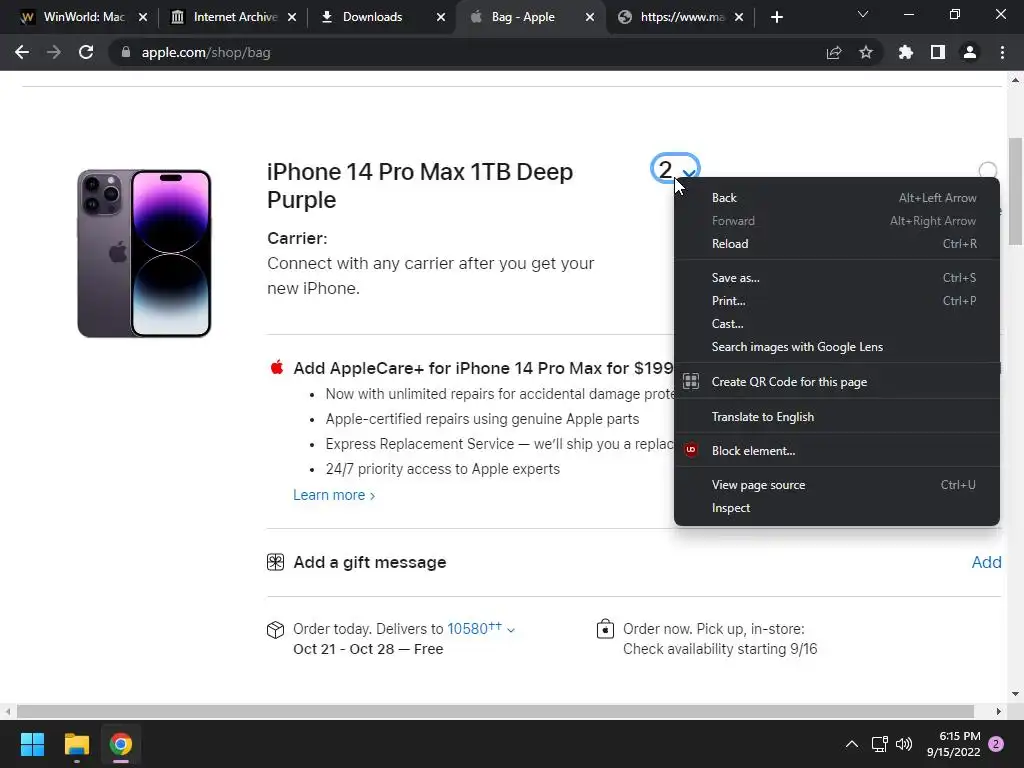
Task: Close the WinWorld tab
Action: click(143, 17)
